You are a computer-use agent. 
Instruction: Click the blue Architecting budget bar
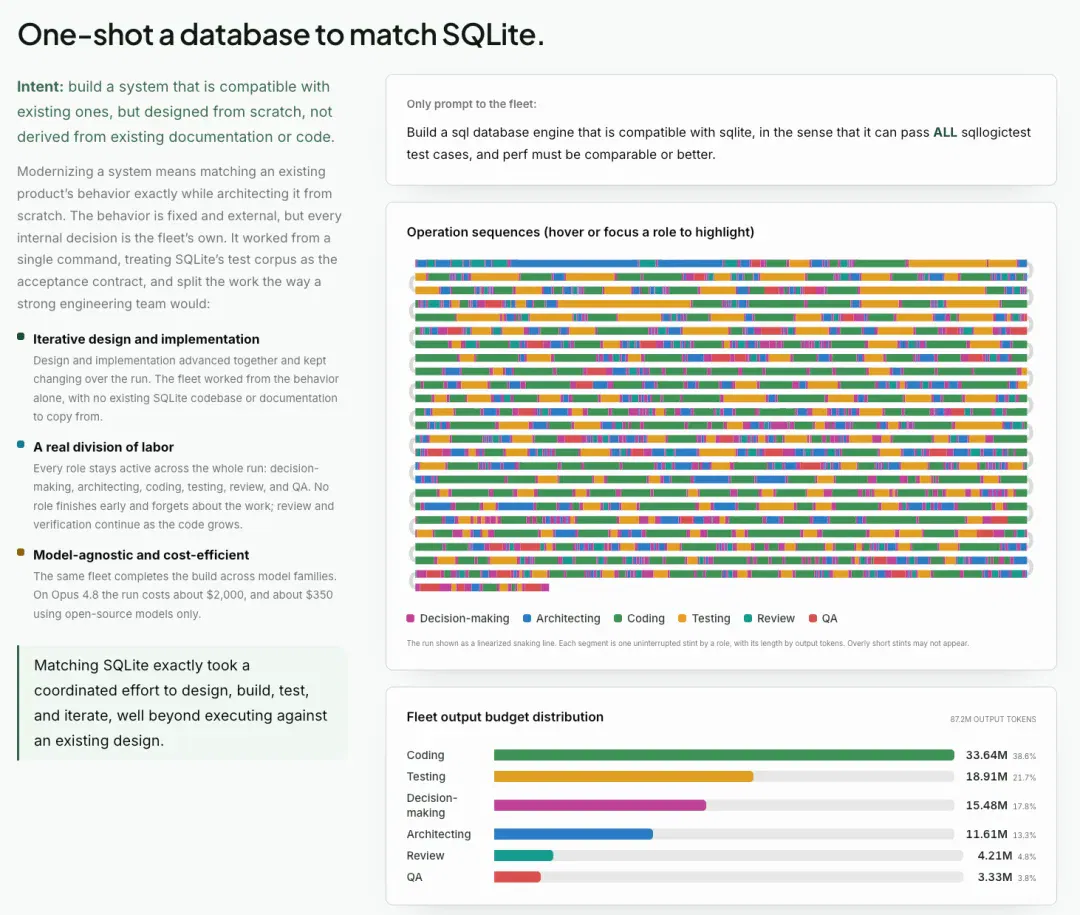coord(573,834)
